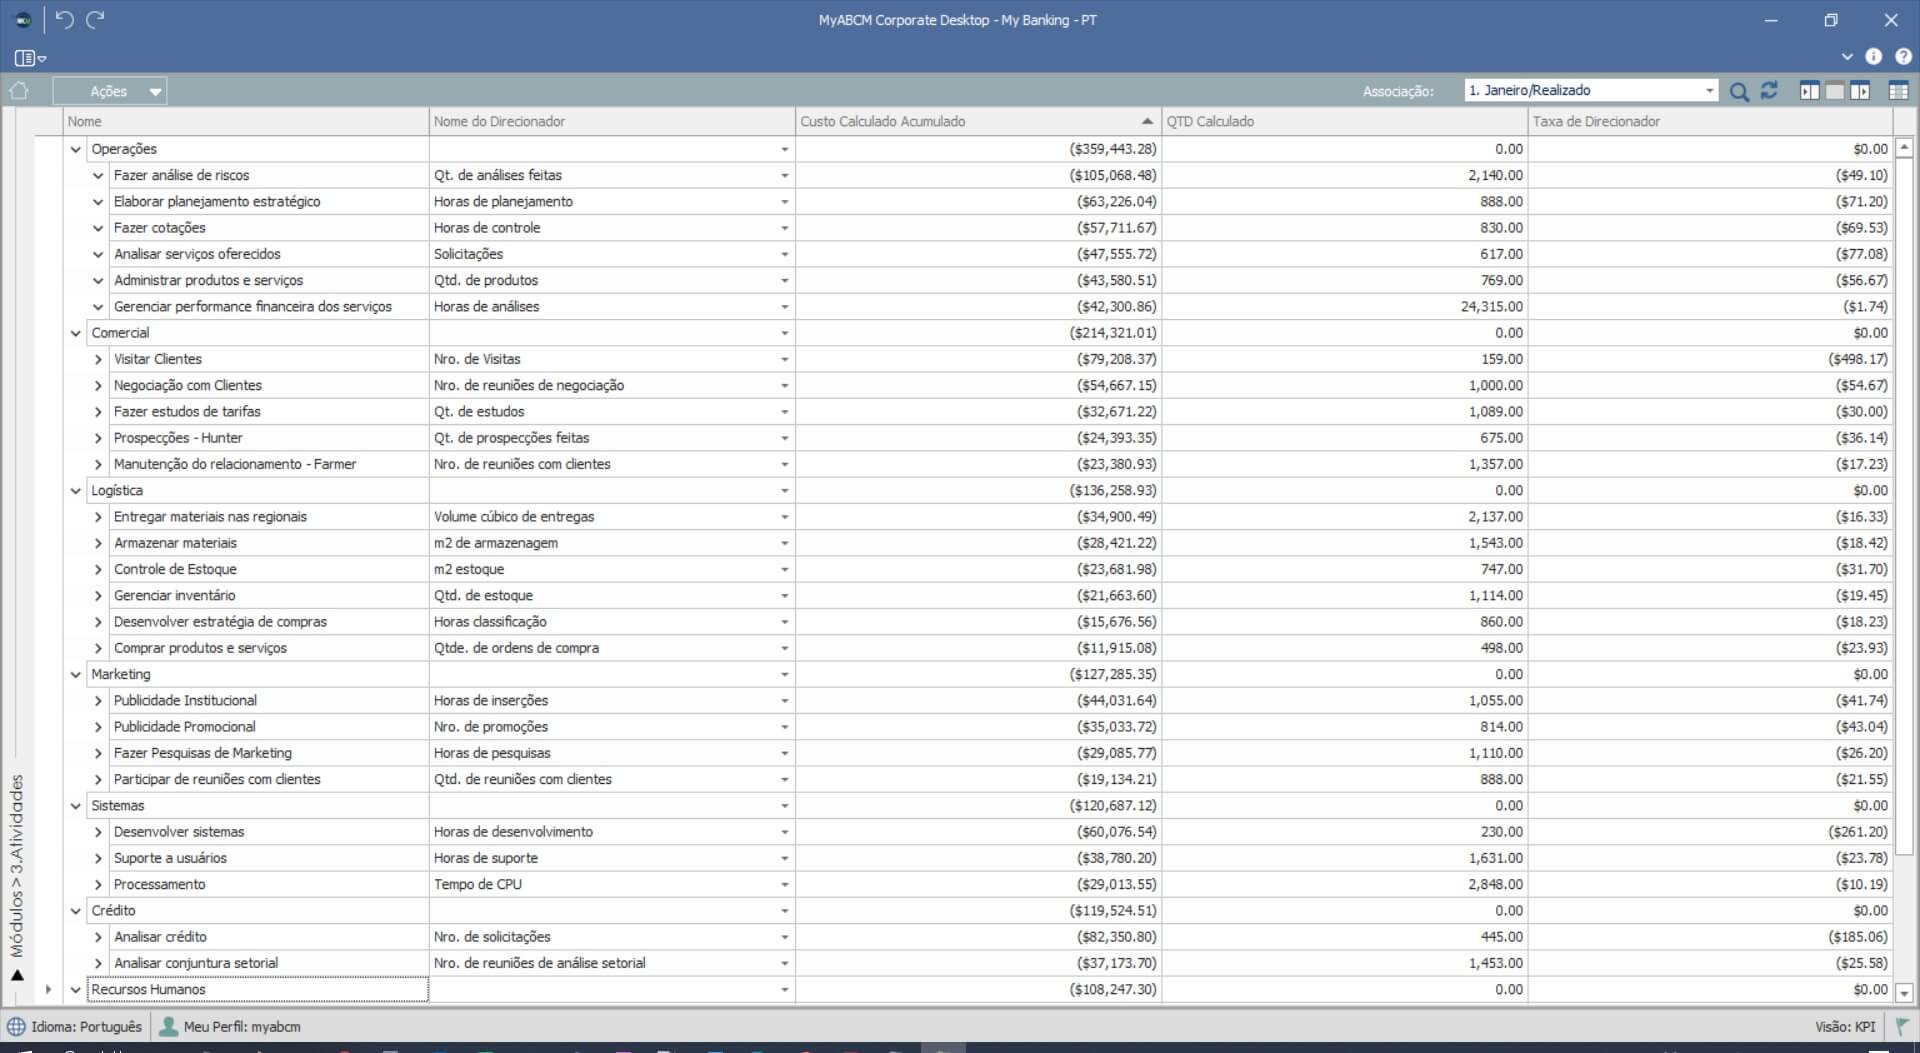Open the Associação period combo box

1591,90
